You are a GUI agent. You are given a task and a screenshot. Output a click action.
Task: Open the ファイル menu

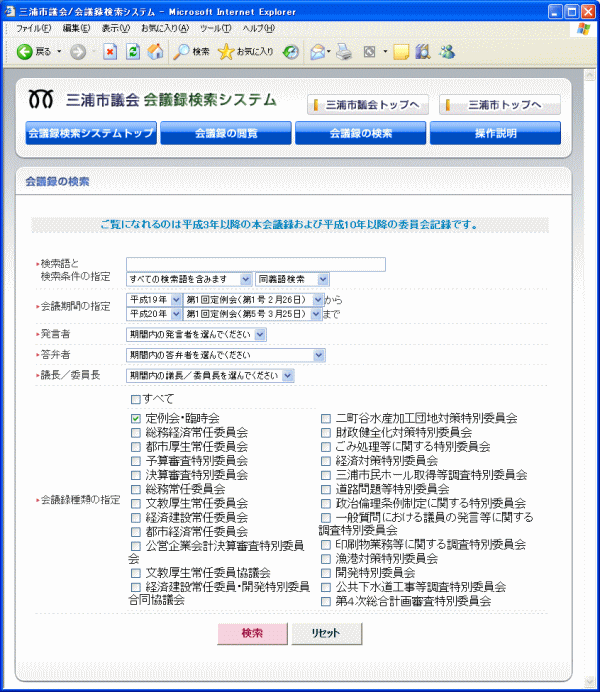click(34, 29)
